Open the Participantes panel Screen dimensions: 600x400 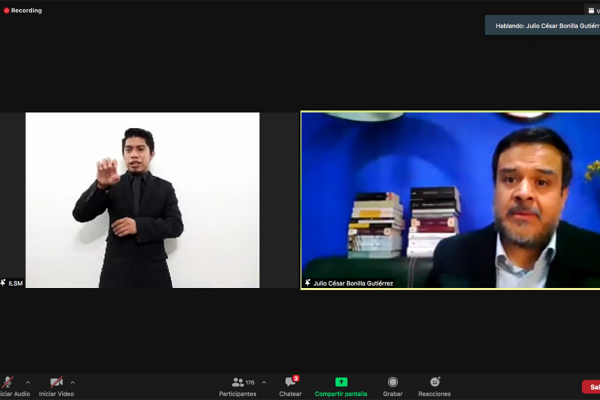238,387
